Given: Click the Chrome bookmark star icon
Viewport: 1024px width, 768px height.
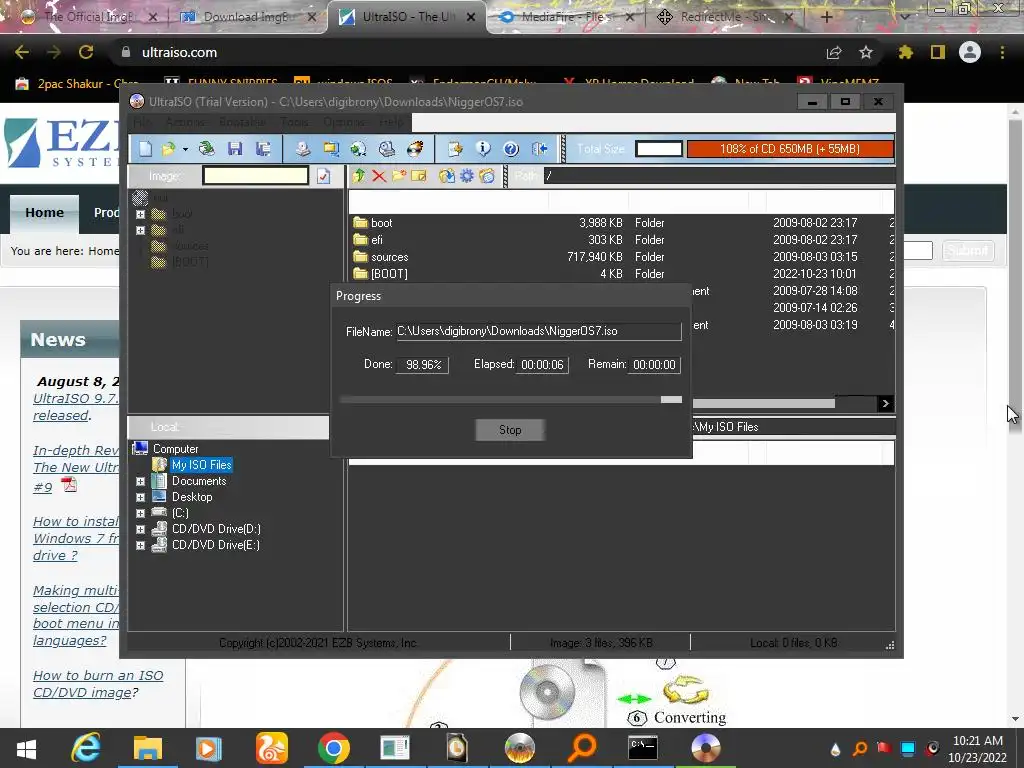Looking at the screenshot, I should (866, 52).
